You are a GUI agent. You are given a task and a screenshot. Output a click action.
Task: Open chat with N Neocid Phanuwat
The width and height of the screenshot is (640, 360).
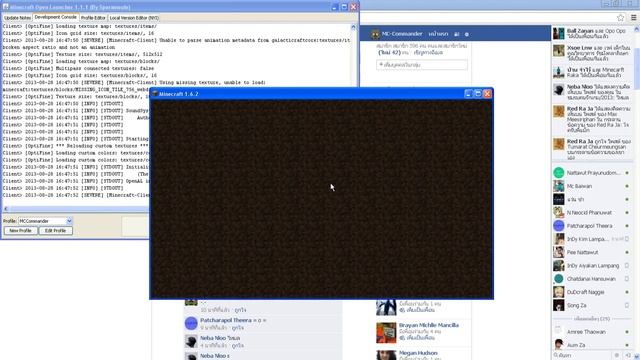pos(592,213)
